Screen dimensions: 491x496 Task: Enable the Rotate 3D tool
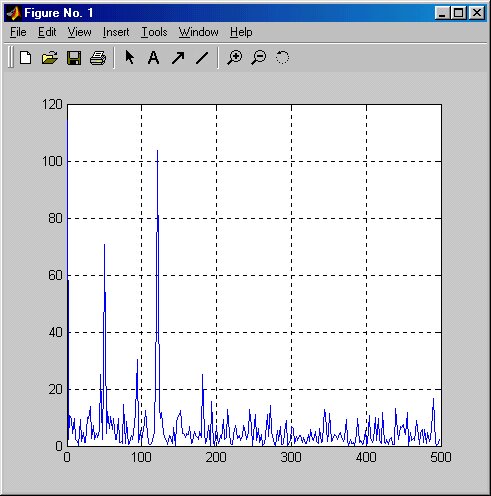pos(282,58)
